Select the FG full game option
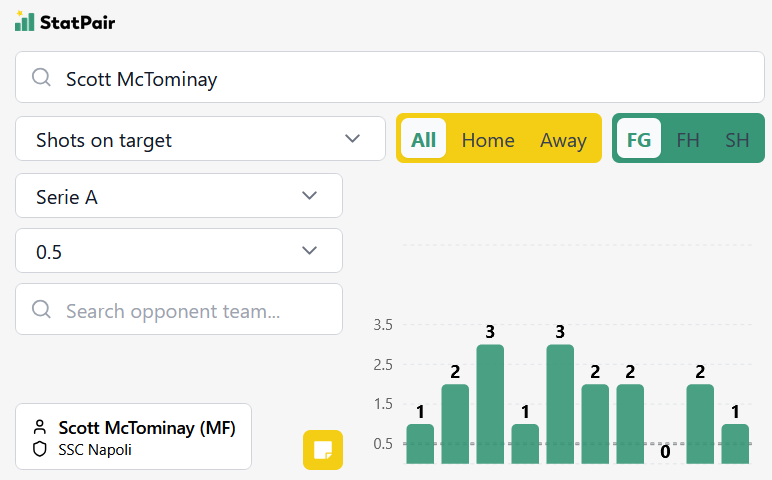This screenshot has height=480, width=772. coord(638,139)
